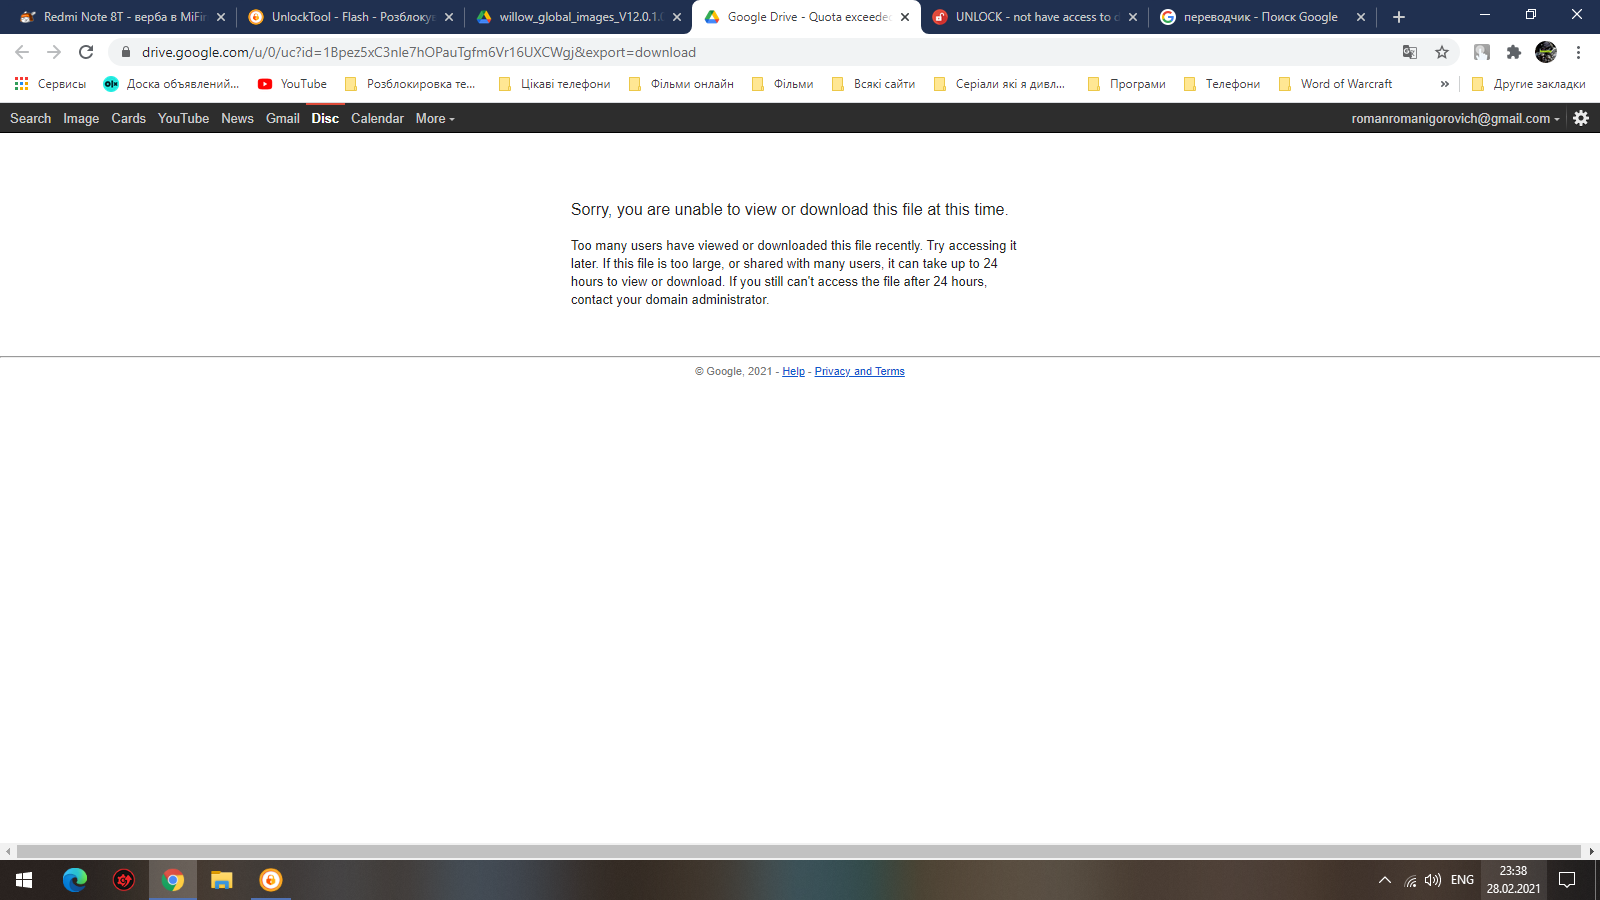Open the Серіали які я дивл... folder
The width and height of the screenshot is (1600, 900).
998,84
